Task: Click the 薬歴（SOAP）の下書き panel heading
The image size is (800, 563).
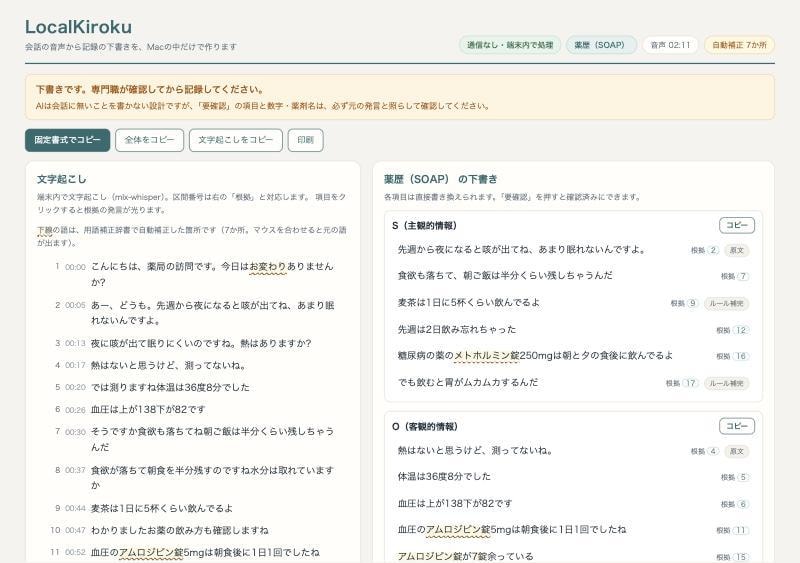Action: point(441,179)
